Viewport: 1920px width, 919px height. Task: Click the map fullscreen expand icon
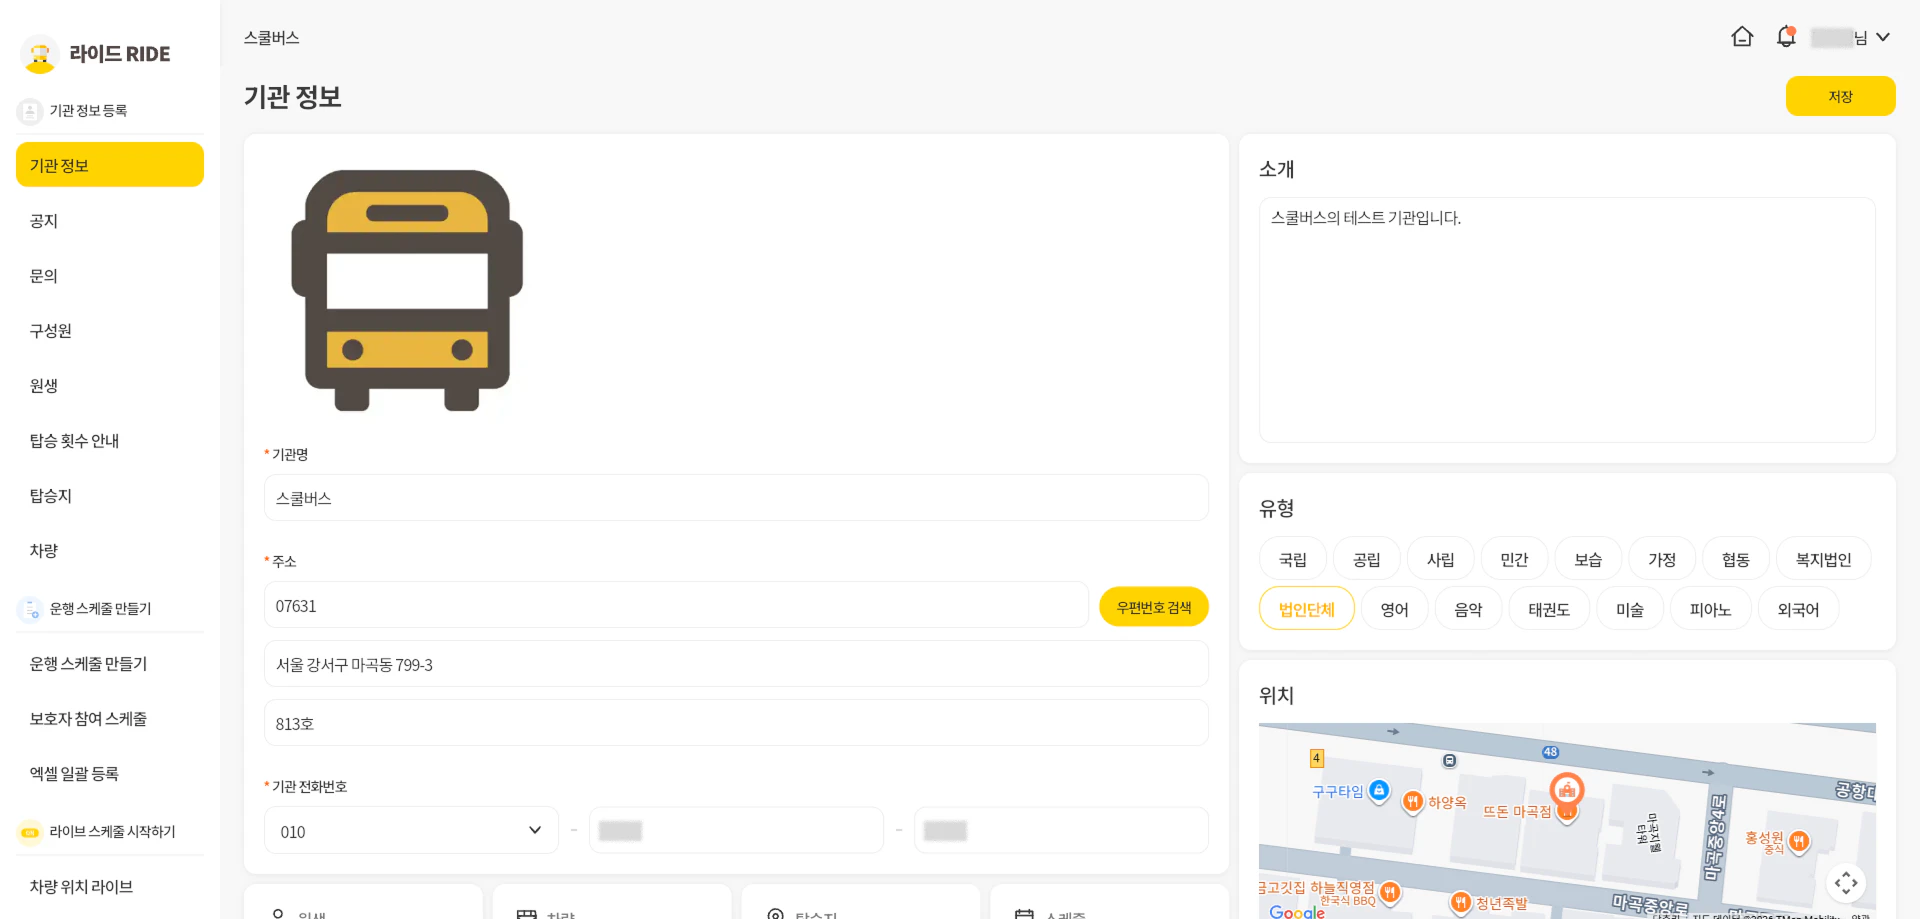[x=1845, y=882]
